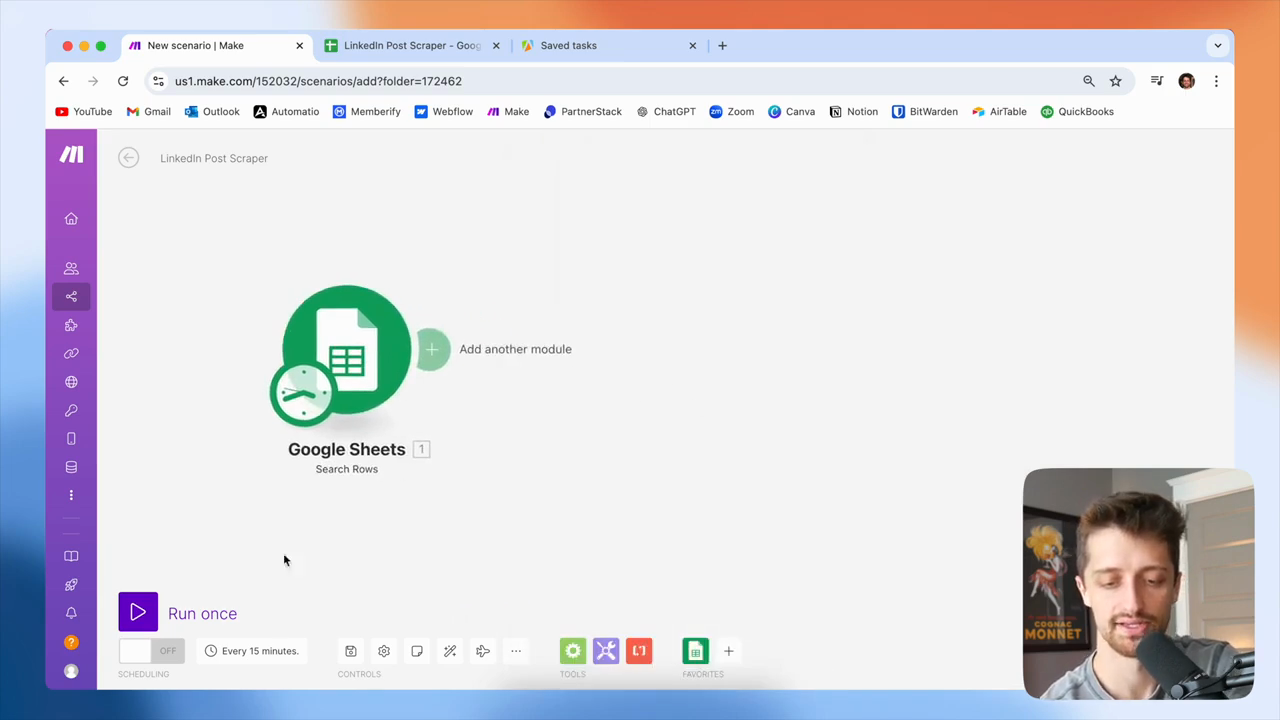
Task: Open Resource hub book icon
Action: click(x=71, y=556)
